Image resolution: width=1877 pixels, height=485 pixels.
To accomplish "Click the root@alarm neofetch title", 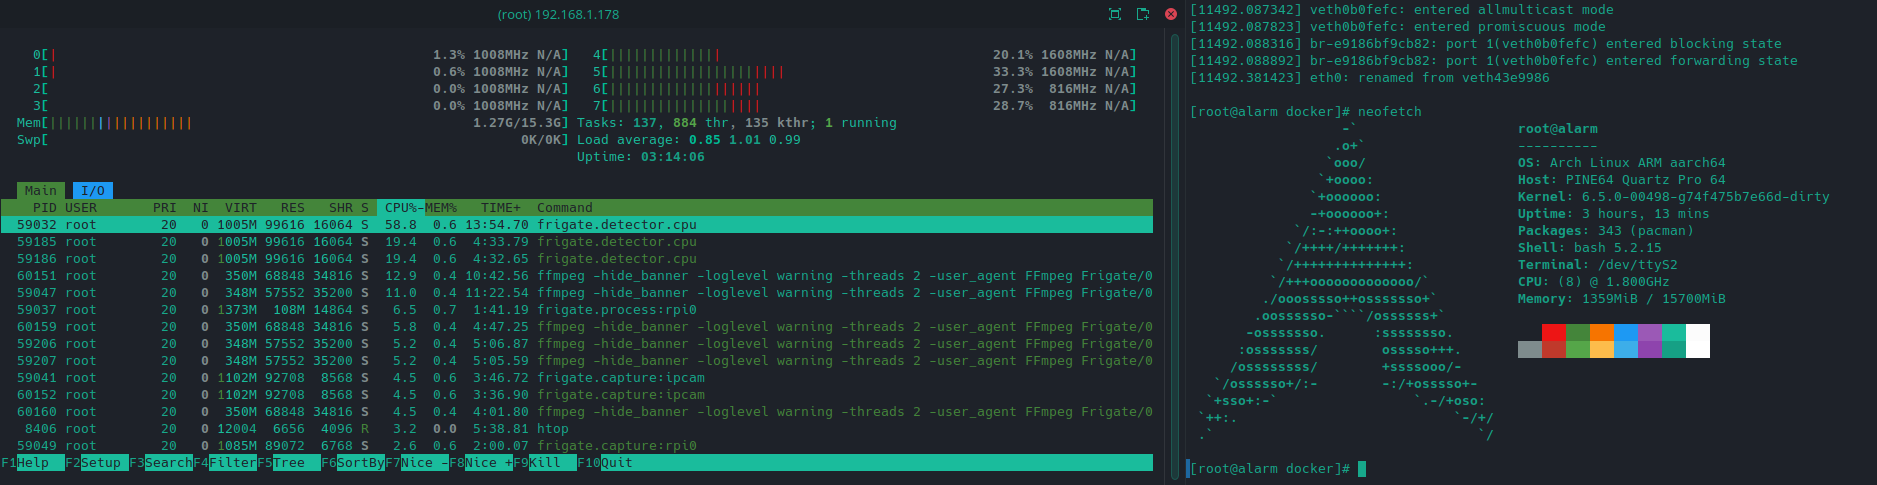I will (x=1558, y=128).
